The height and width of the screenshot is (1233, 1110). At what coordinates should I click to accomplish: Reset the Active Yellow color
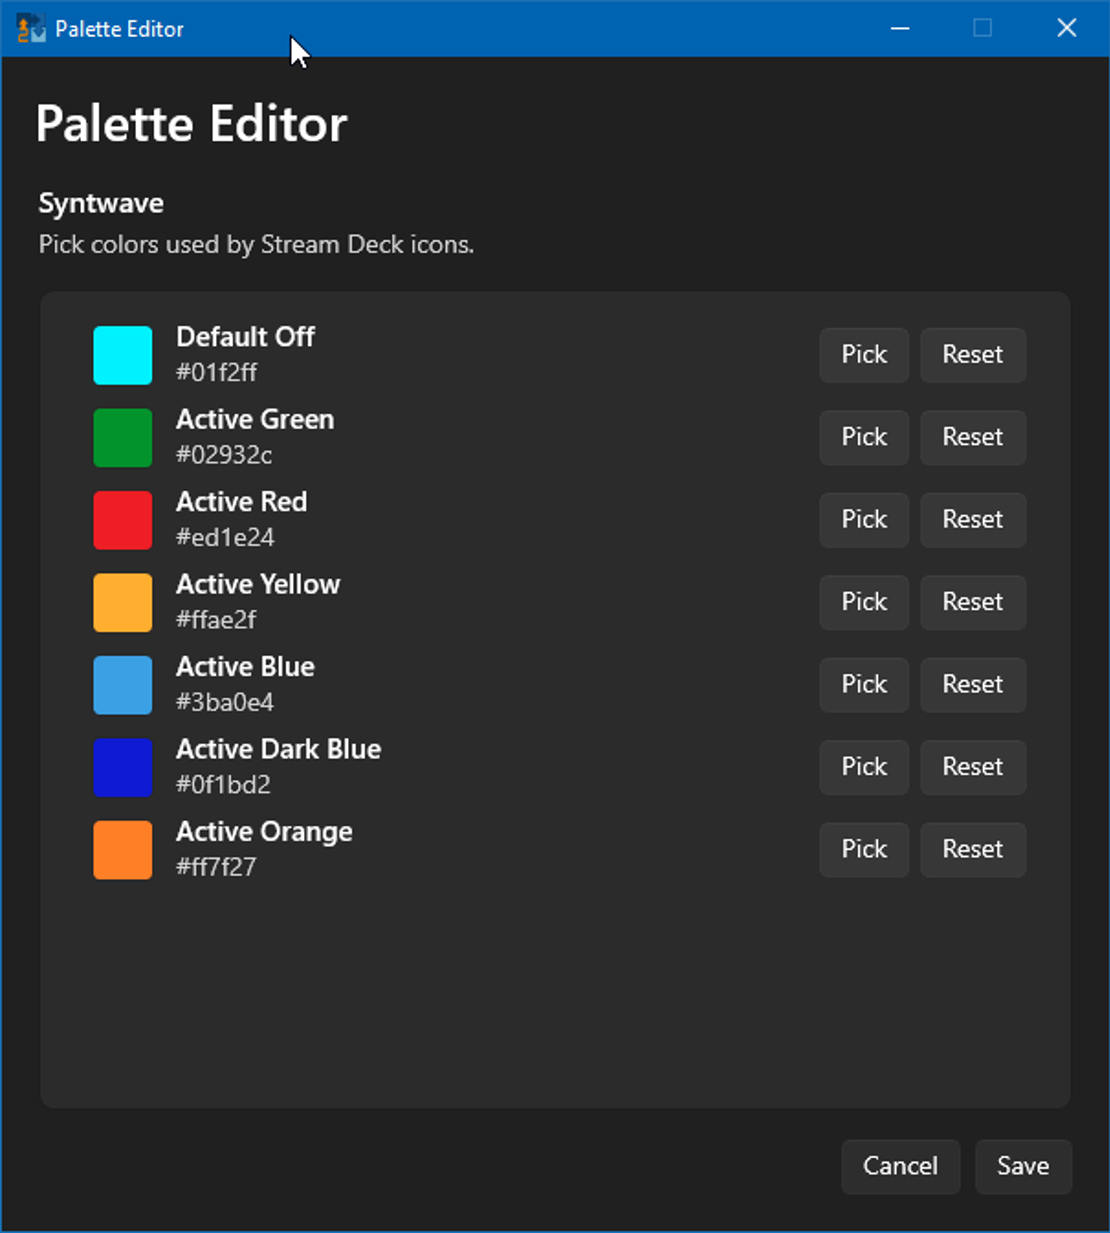coord(971,602)
